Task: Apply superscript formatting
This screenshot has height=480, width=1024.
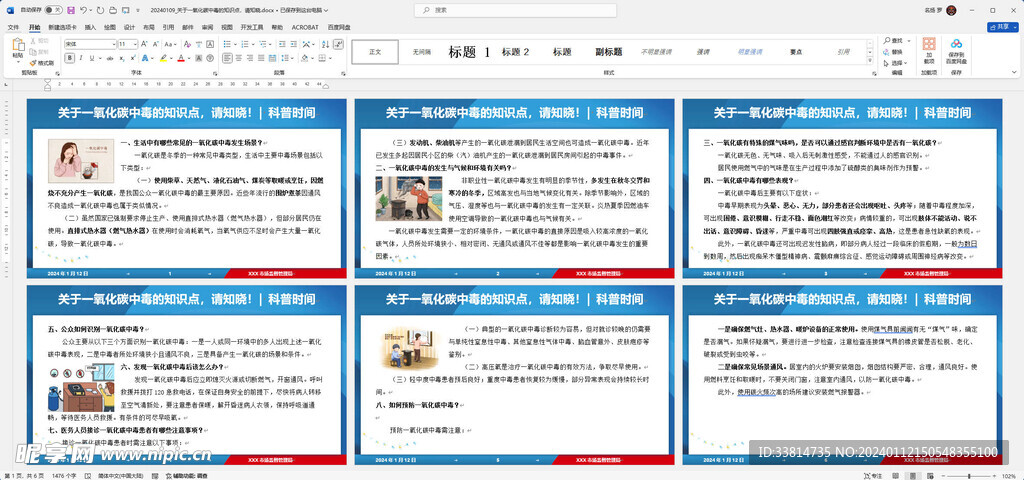Action: click(133, 58)
